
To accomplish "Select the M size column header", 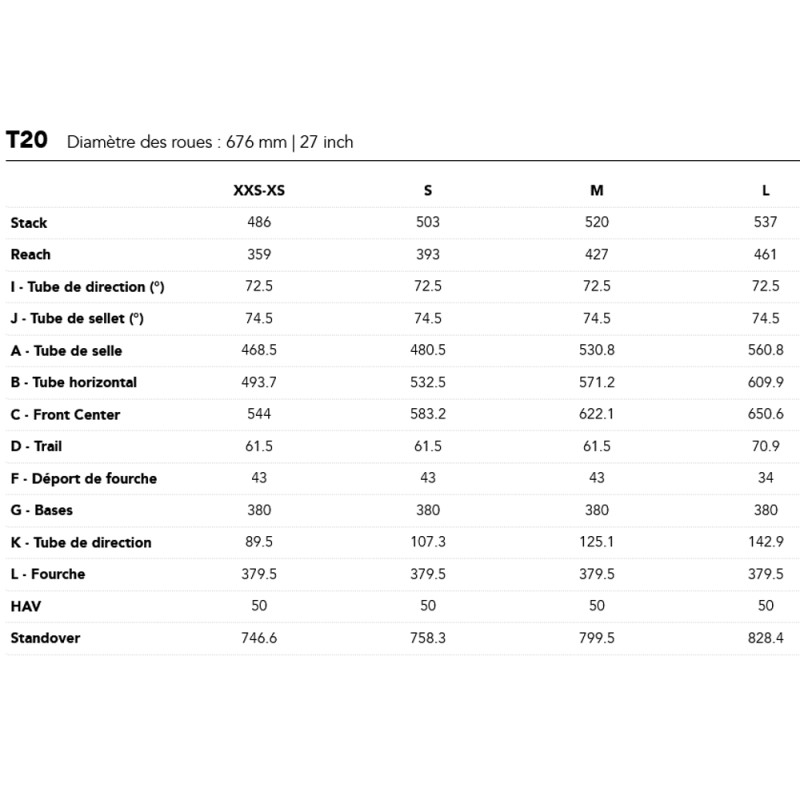I will (x=597, y=190).
